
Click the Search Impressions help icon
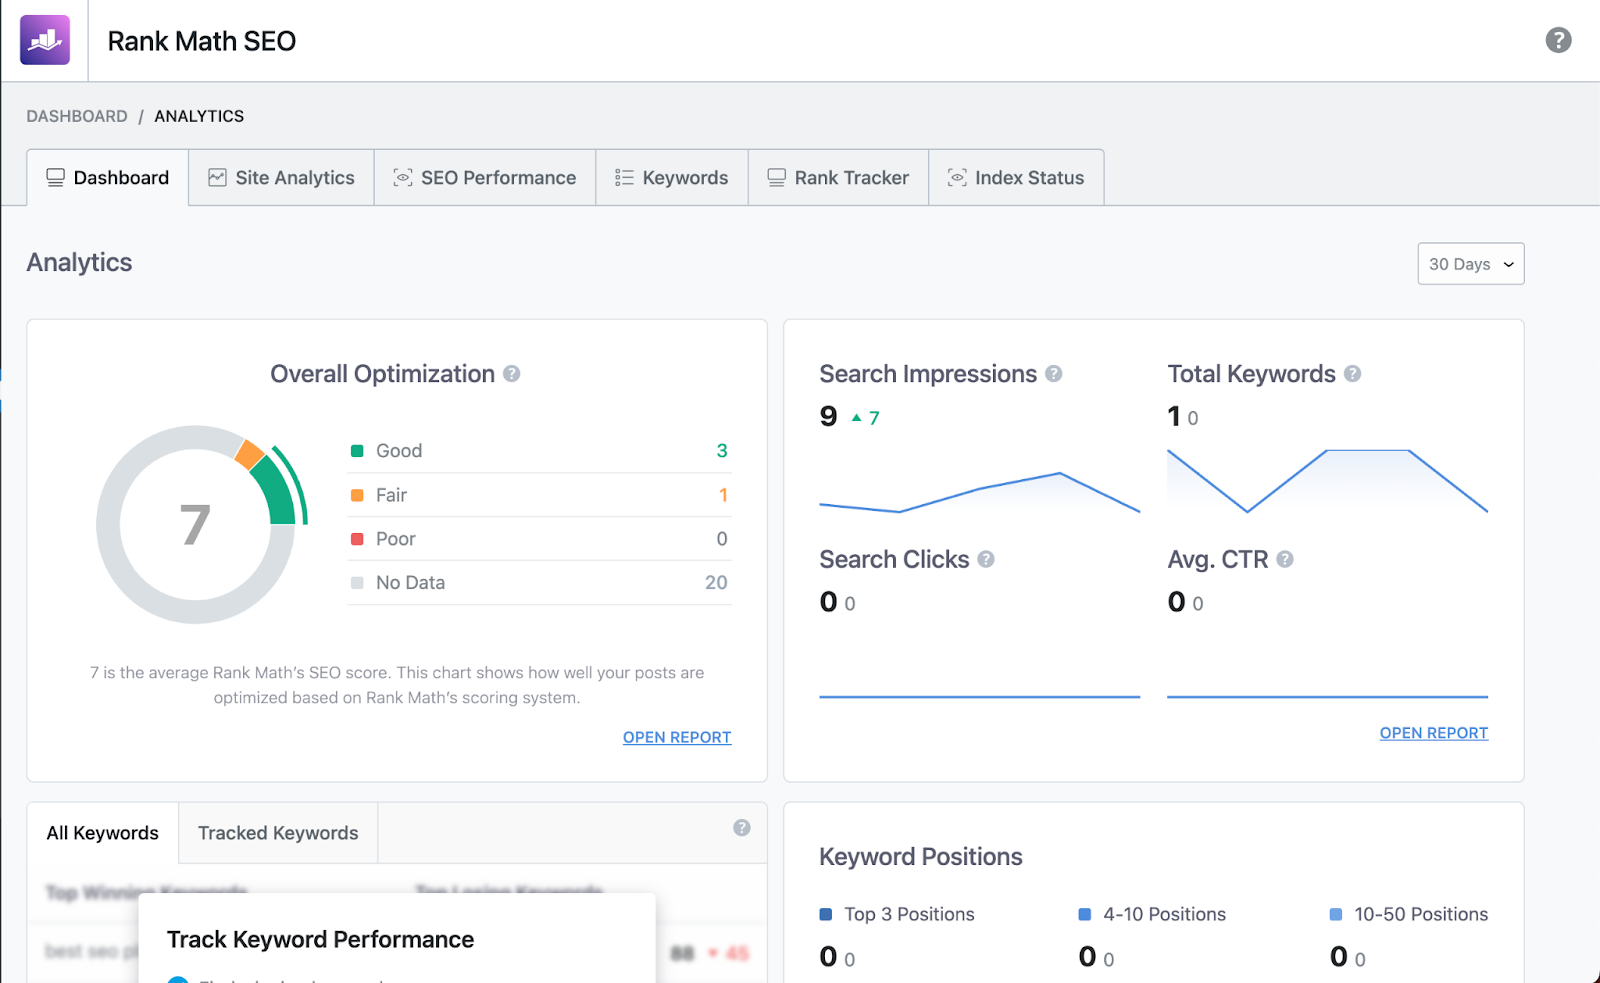click(x=1053, y=374)
